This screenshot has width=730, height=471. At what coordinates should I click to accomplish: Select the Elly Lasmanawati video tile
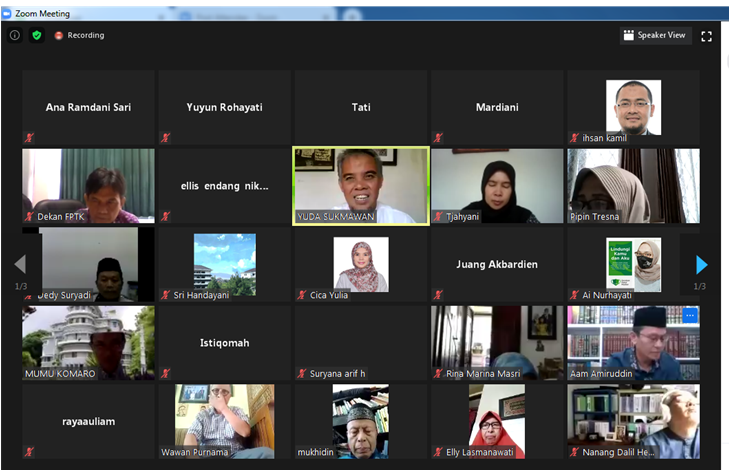click(497, 422)
